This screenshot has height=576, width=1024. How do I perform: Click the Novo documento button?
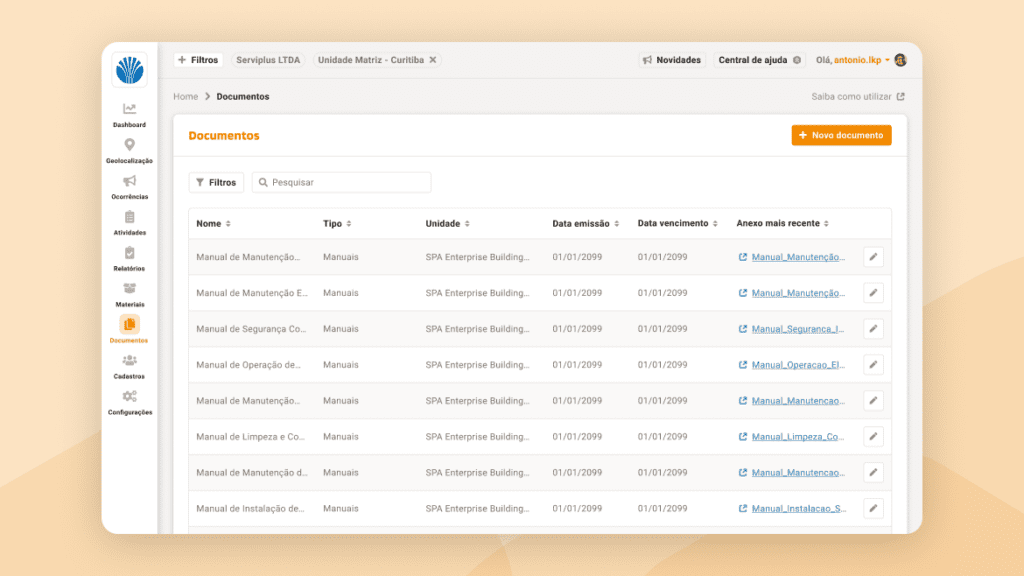click(x=841, y=135)
